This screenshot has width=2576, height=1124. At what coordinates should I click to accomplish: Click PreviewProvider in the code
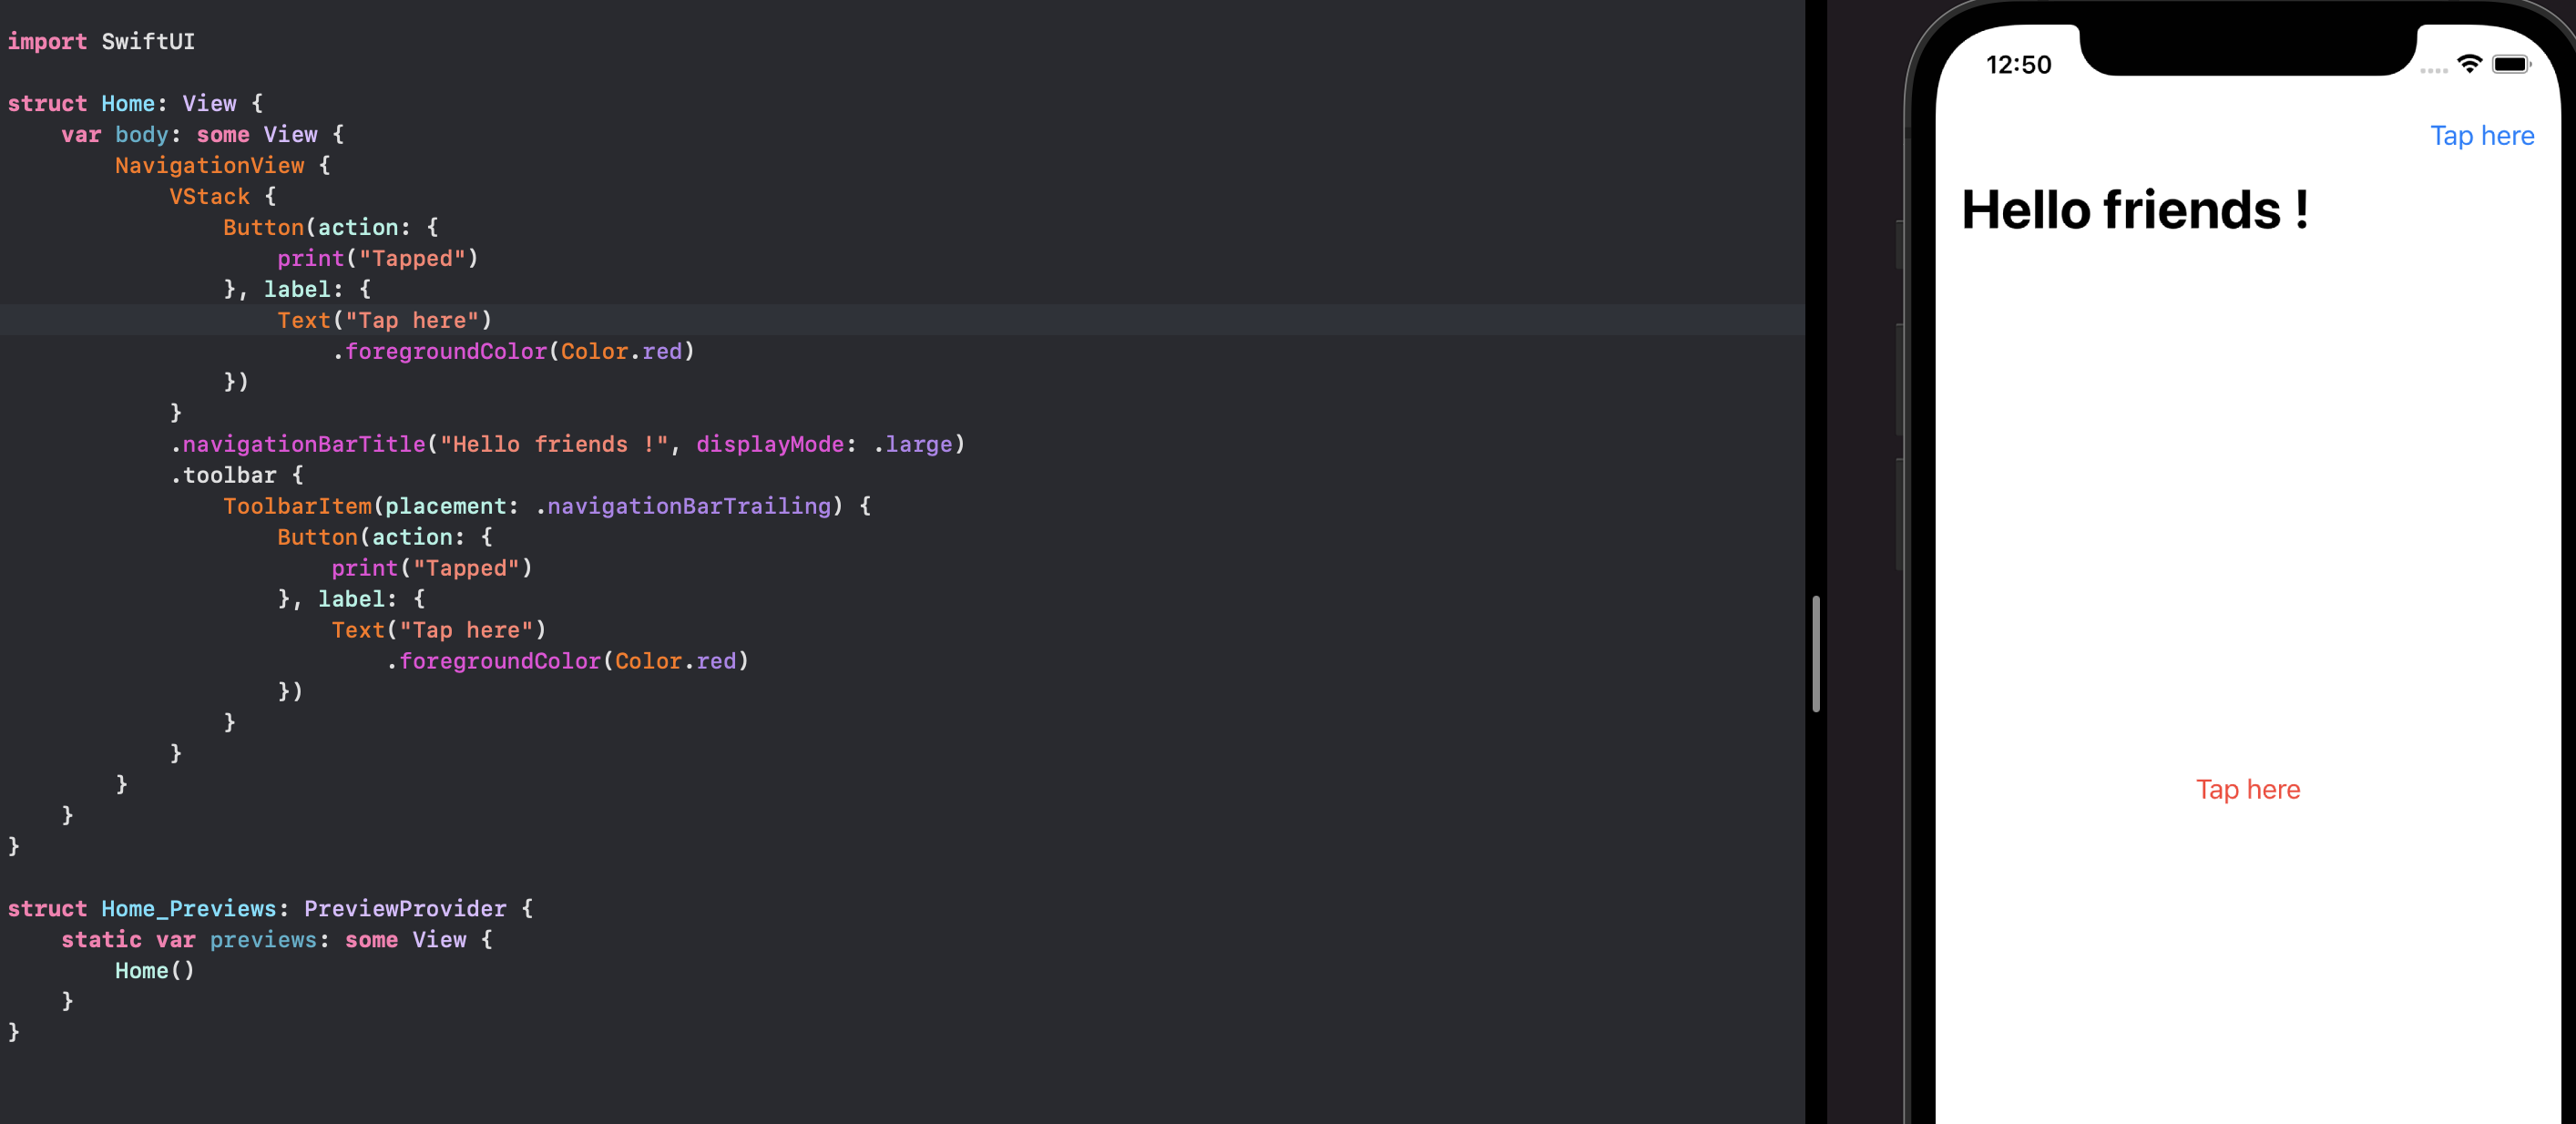pyautogui.click(x=404, y=908)
